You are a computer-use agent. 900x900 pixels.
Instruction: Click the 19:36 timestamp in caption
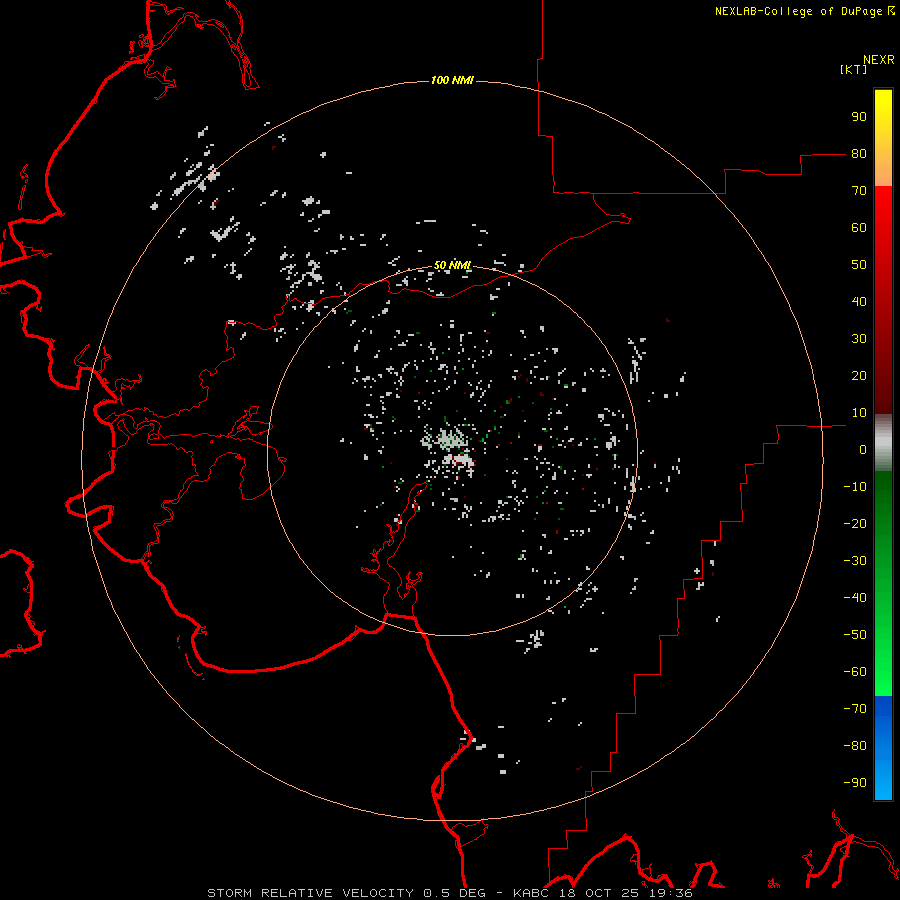[x=670, y=893]
